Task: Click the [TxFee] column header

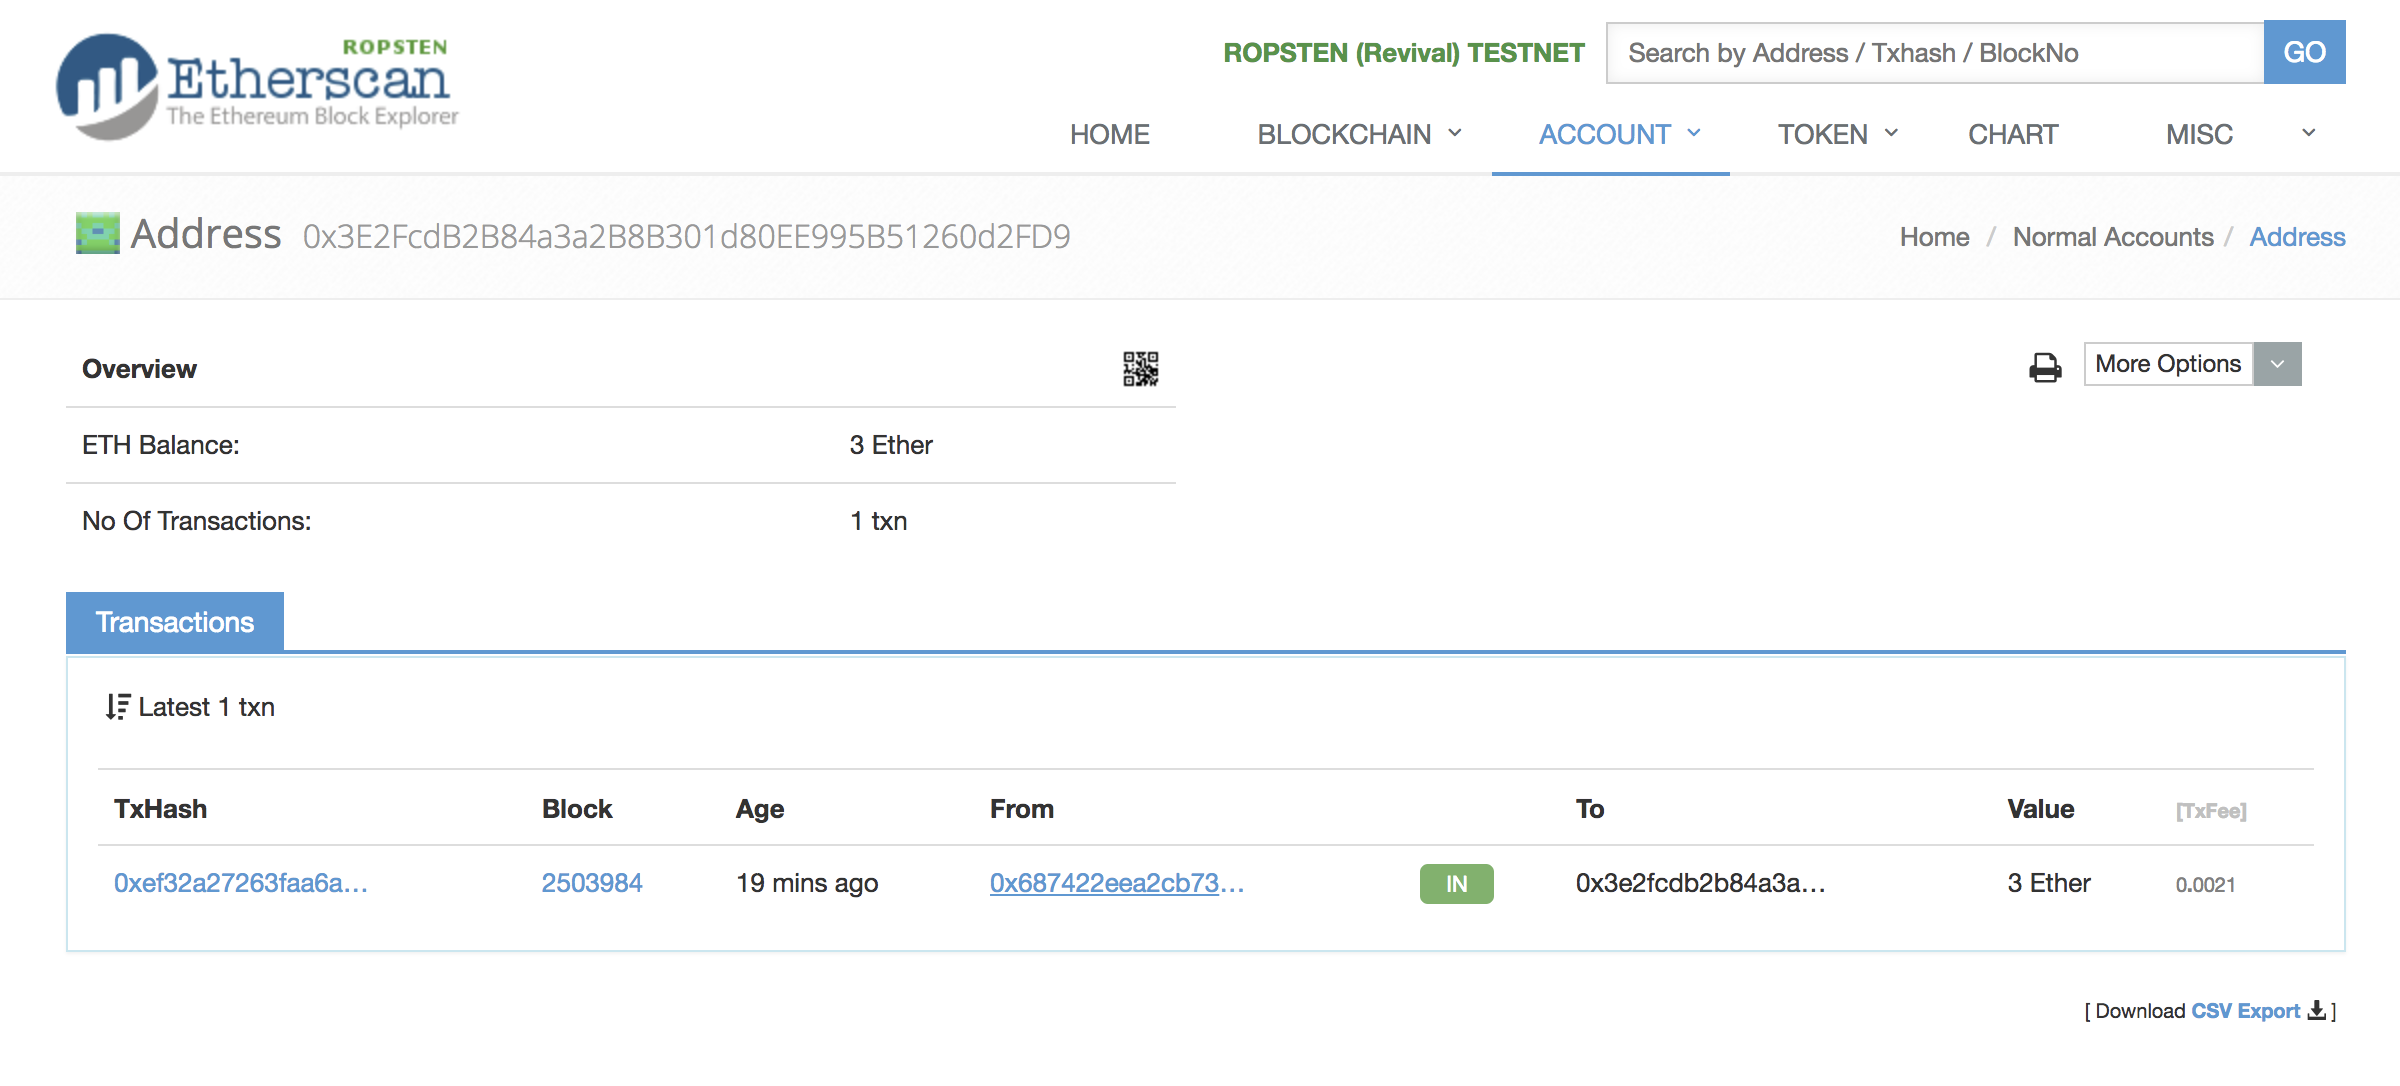Action: point(2211,811)
